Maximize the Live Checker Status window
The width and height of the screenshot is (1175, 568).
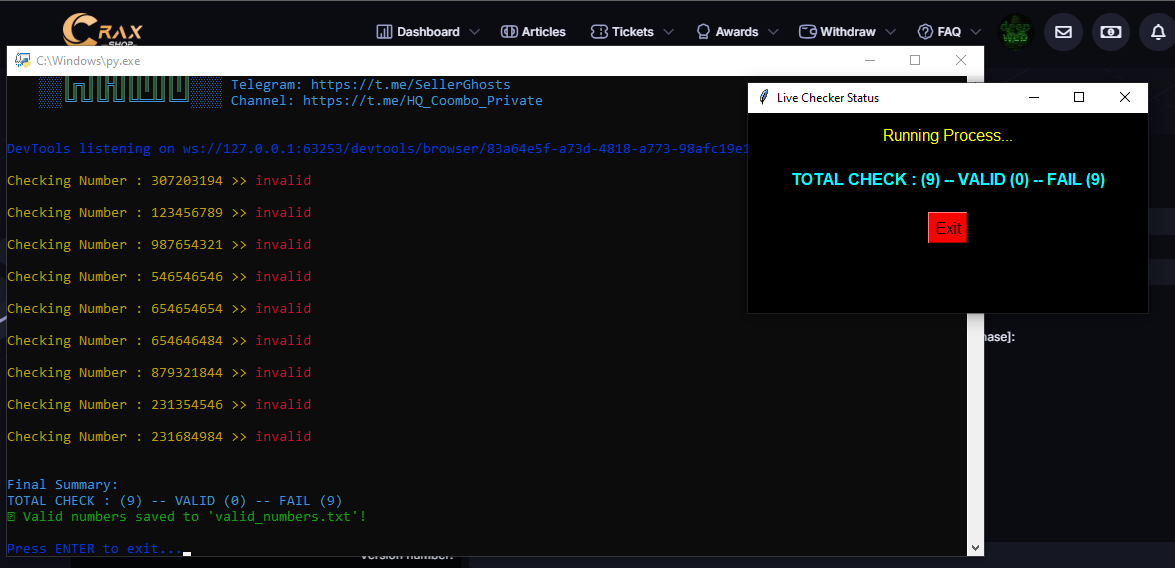(x=1079, y=97)
